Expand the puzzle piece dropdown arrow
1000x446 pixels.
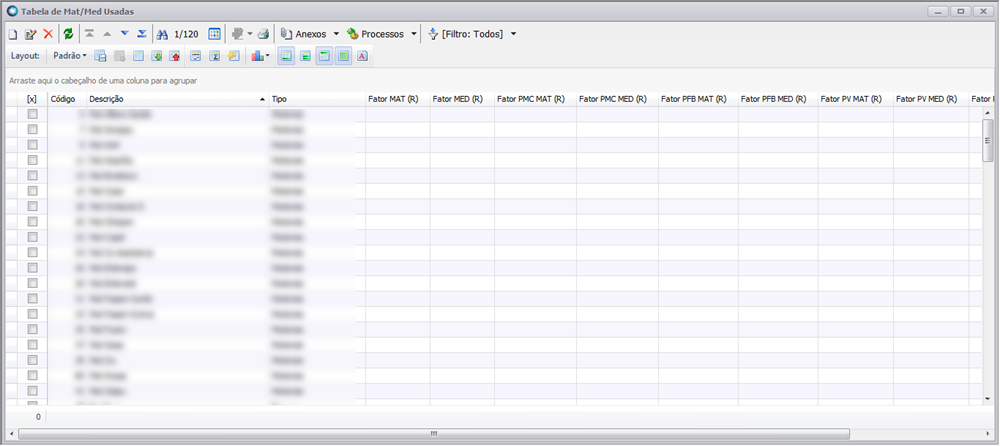tap(250, 34)
